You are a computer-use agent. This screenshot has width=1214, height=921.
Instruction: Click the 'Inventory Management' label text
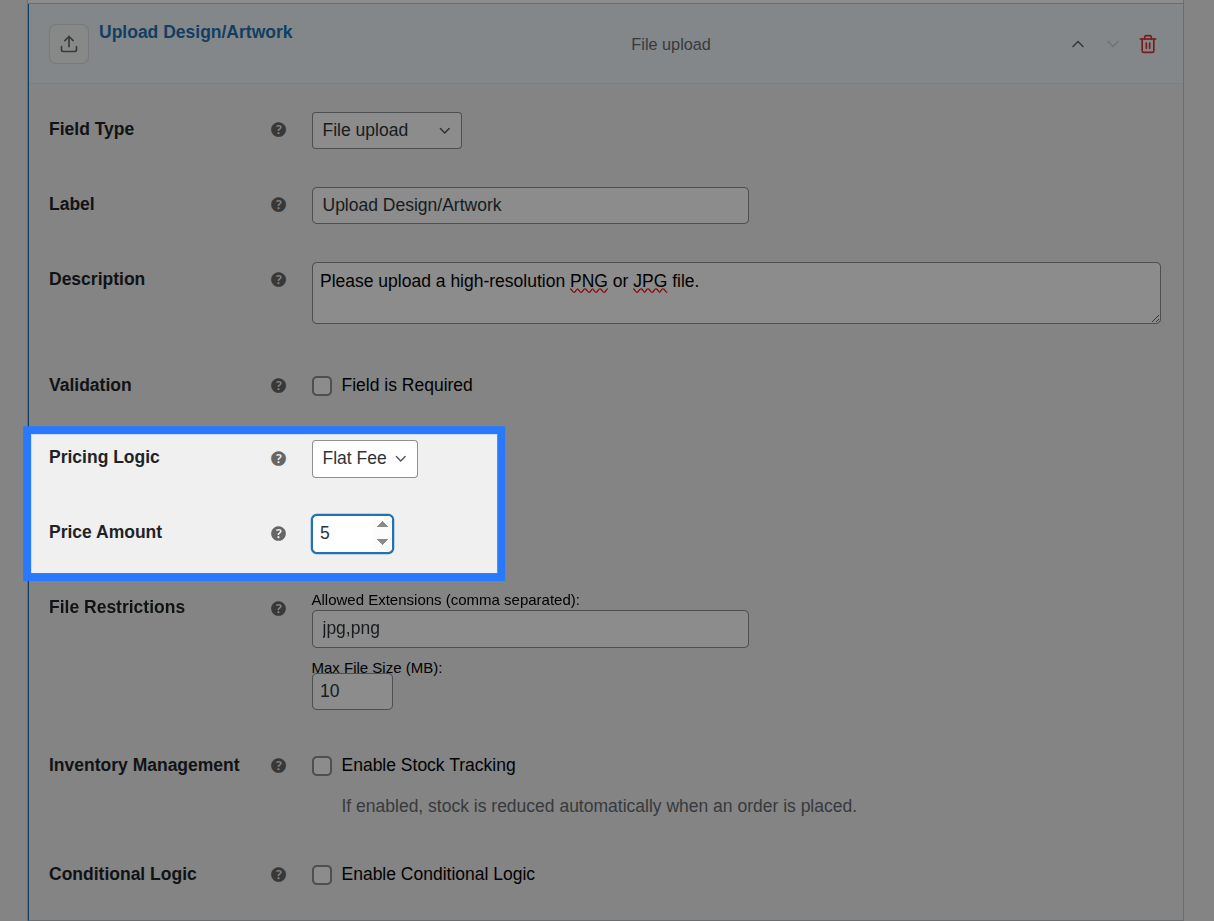click(144, 765)
